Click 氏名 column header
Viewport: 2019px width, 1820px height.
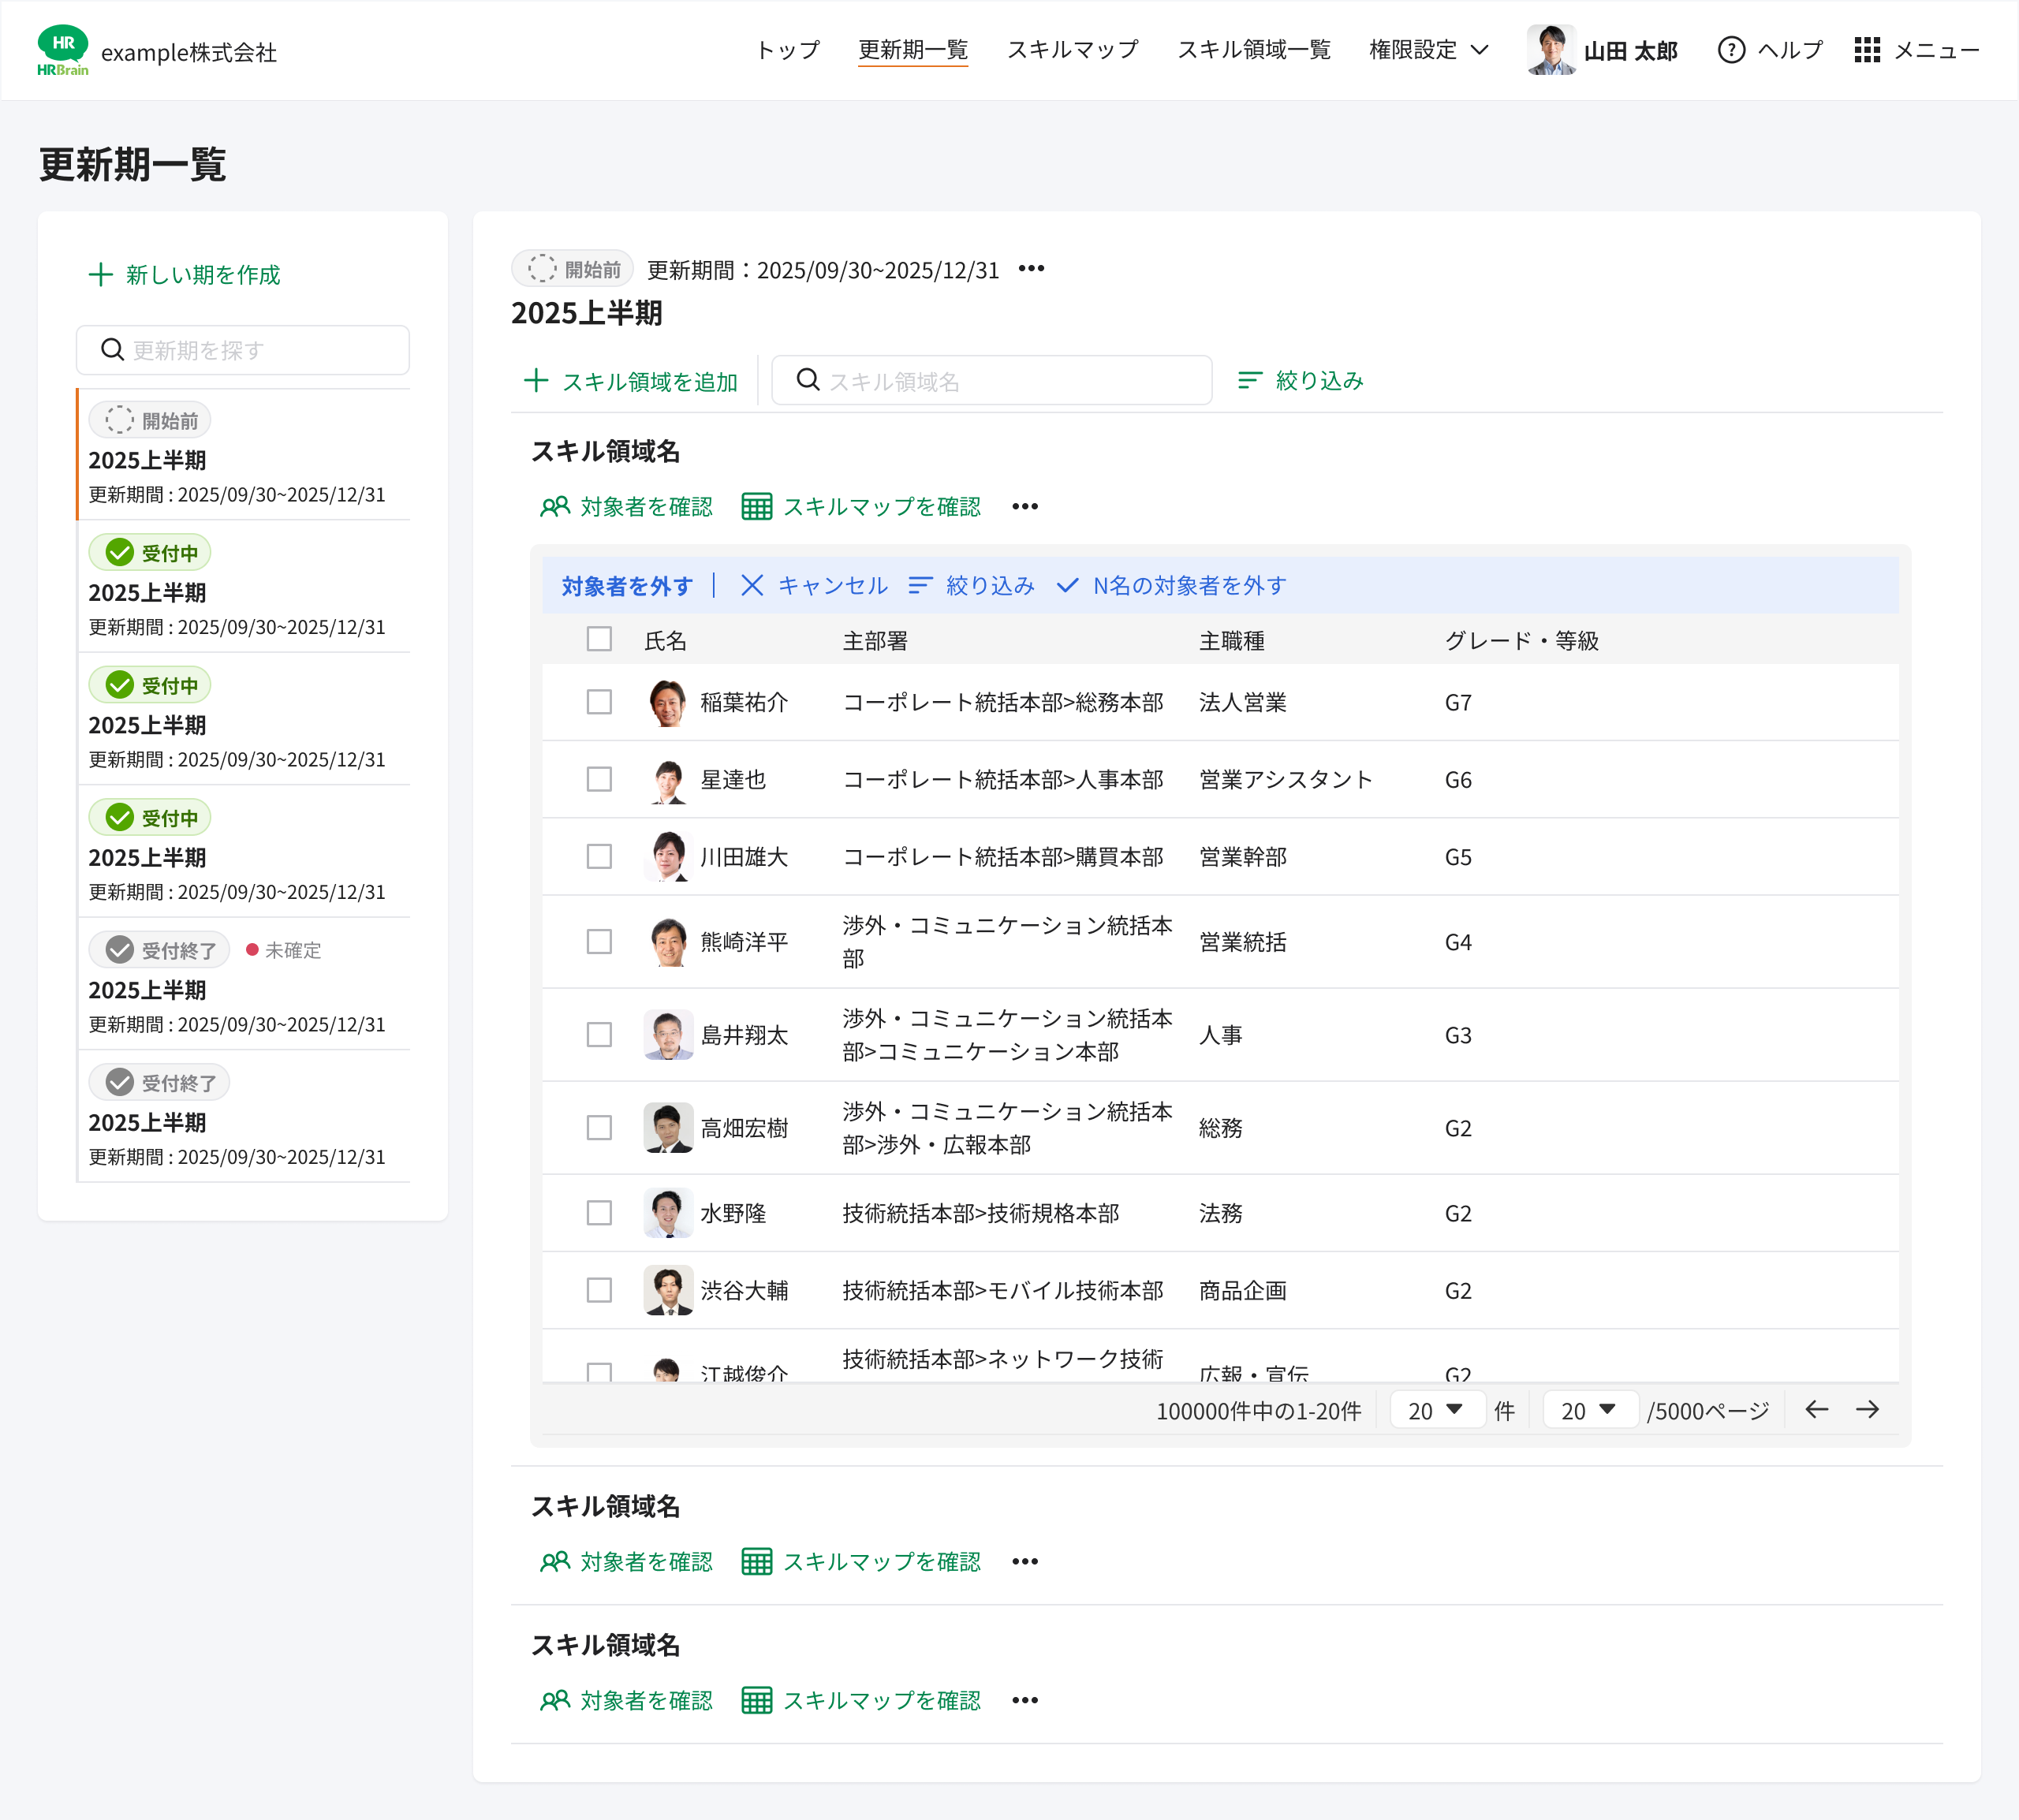665,640
